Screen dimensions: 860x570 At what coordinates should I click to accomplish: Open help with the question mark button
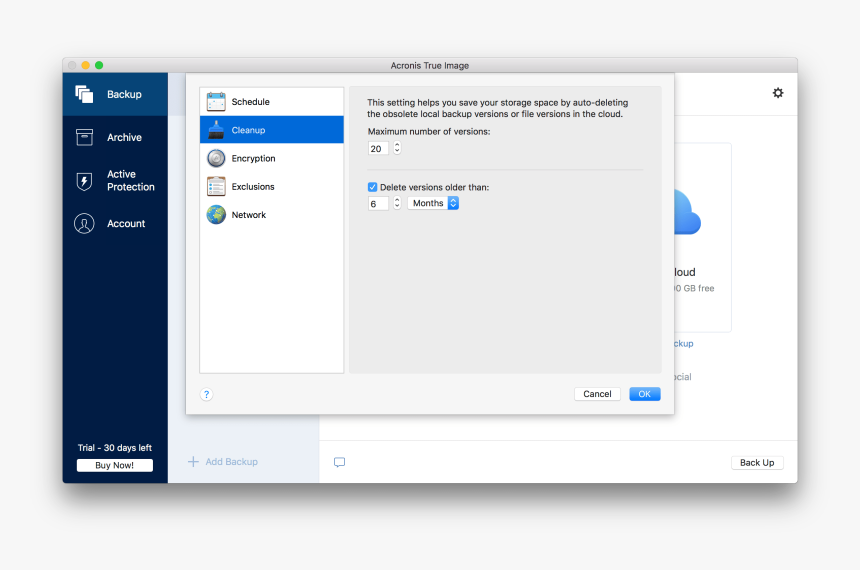(x=206, y=394)
